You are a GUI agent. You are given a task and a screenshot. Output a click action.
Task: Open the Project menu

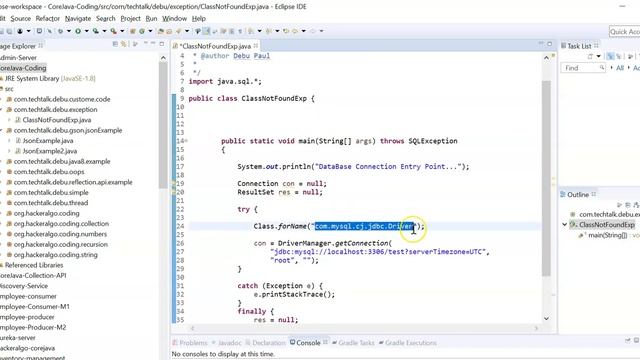pos(130,18)
